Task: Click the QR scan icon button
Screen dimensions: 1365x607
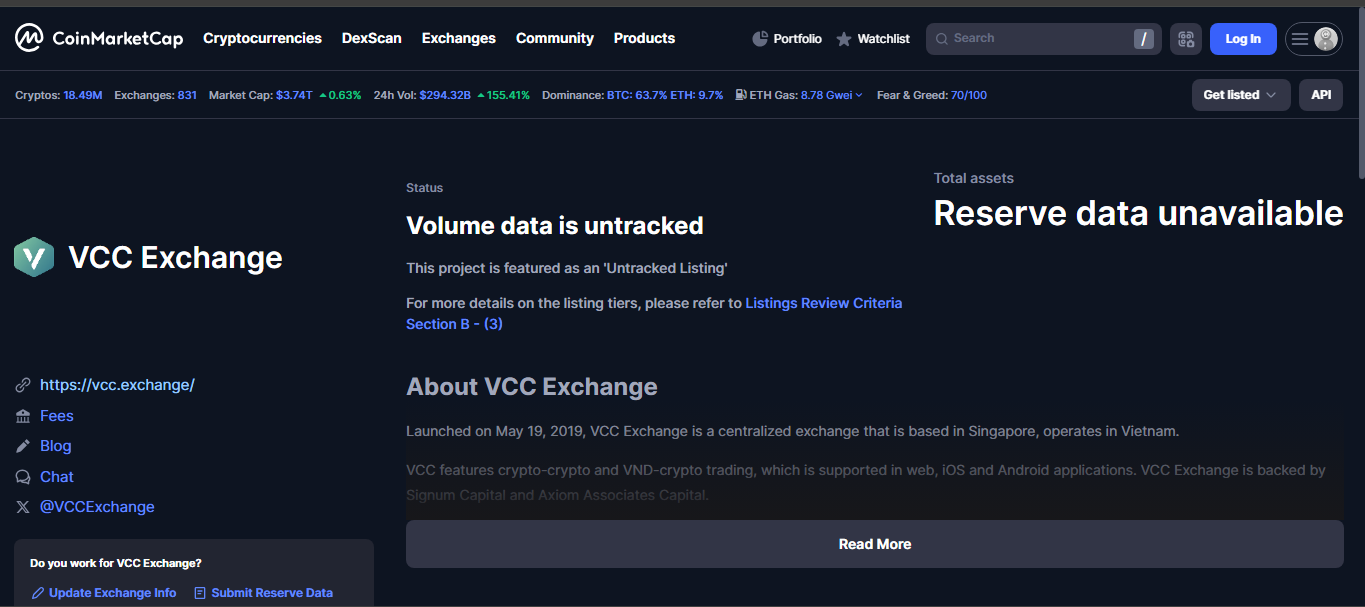Action: tap(1186, 39)
